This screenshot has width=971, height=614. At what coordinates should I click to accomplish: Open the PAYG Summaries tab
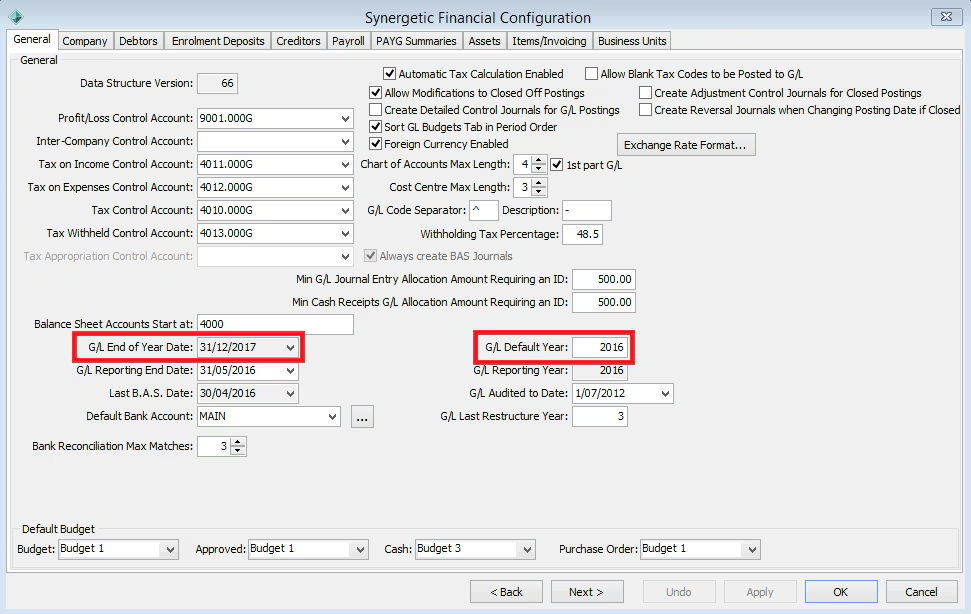(416, 41)
